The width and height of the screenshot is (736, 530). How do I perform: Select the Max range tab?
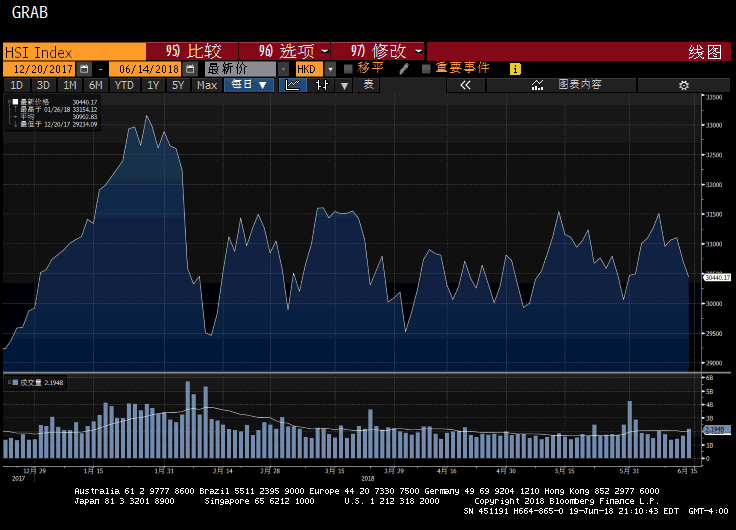(207, 85)
